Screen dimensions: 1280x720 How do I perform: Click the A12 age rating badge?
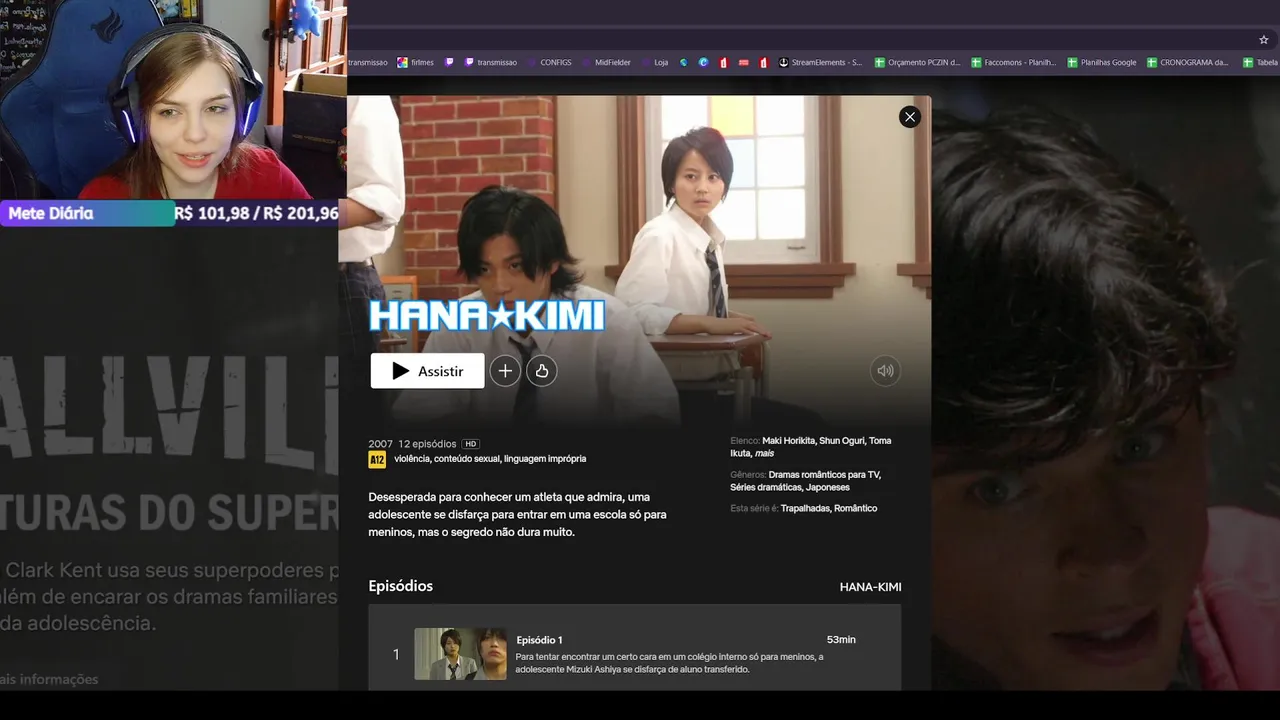377,459
